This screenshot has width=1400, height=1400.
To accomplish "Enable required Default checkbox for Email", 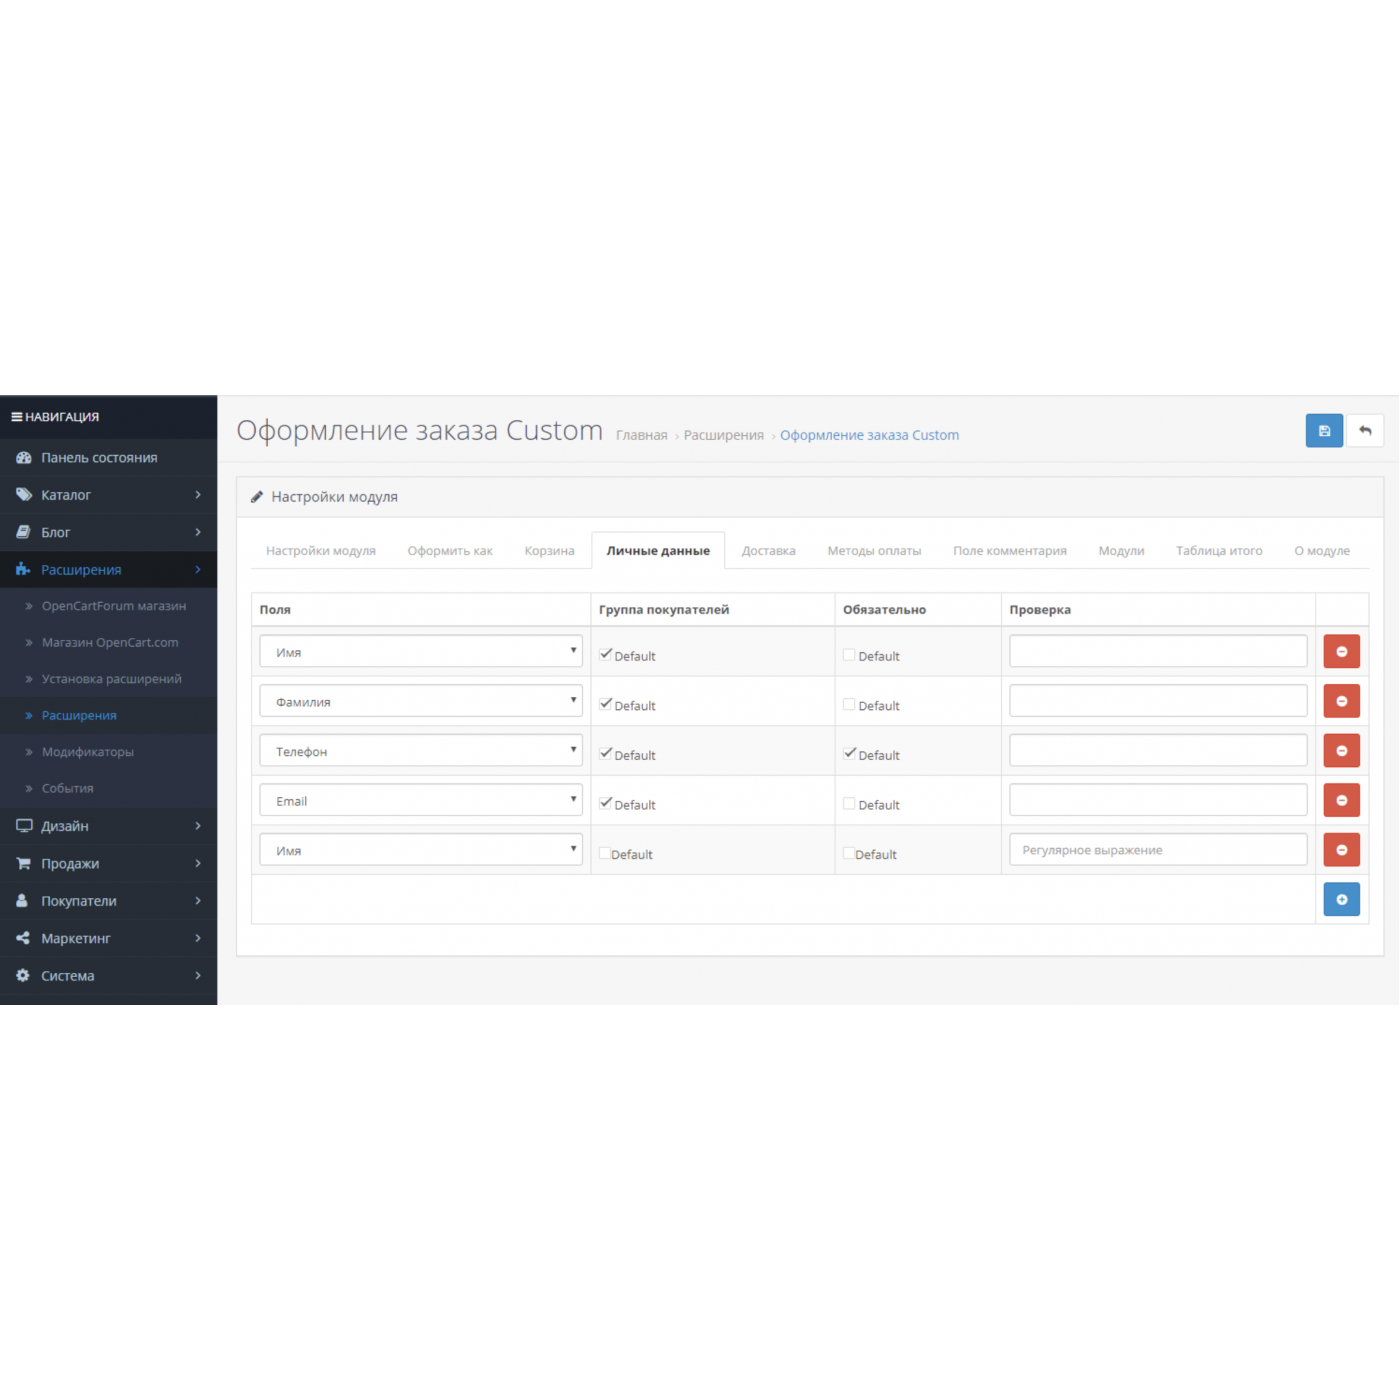I will tap(849, 804).
